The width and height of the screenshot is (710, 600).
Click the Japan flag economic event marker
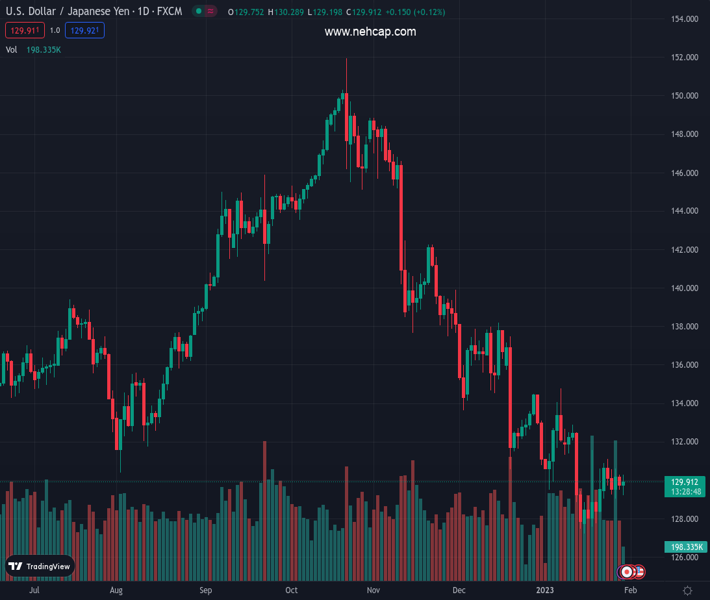(x=627, y=572)
